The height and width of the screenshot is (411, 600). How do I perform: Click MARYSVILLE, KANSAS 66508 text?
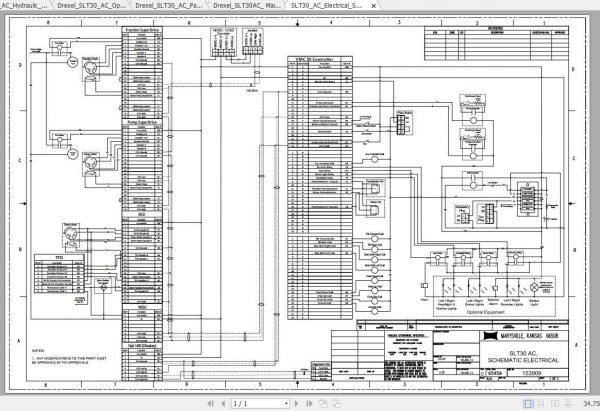[x=529, y=336]
